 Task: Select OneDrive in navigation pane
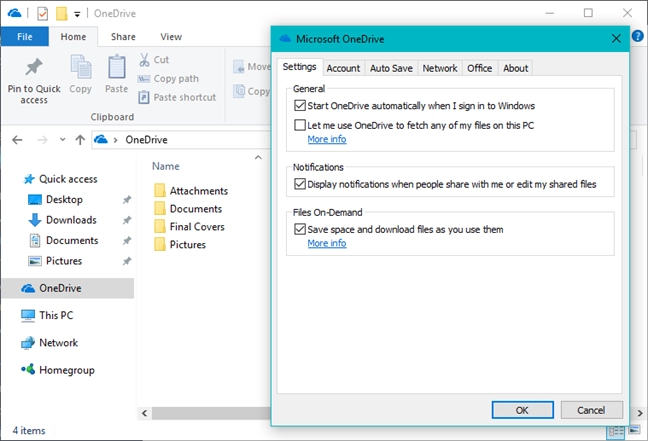coord(68,288)
